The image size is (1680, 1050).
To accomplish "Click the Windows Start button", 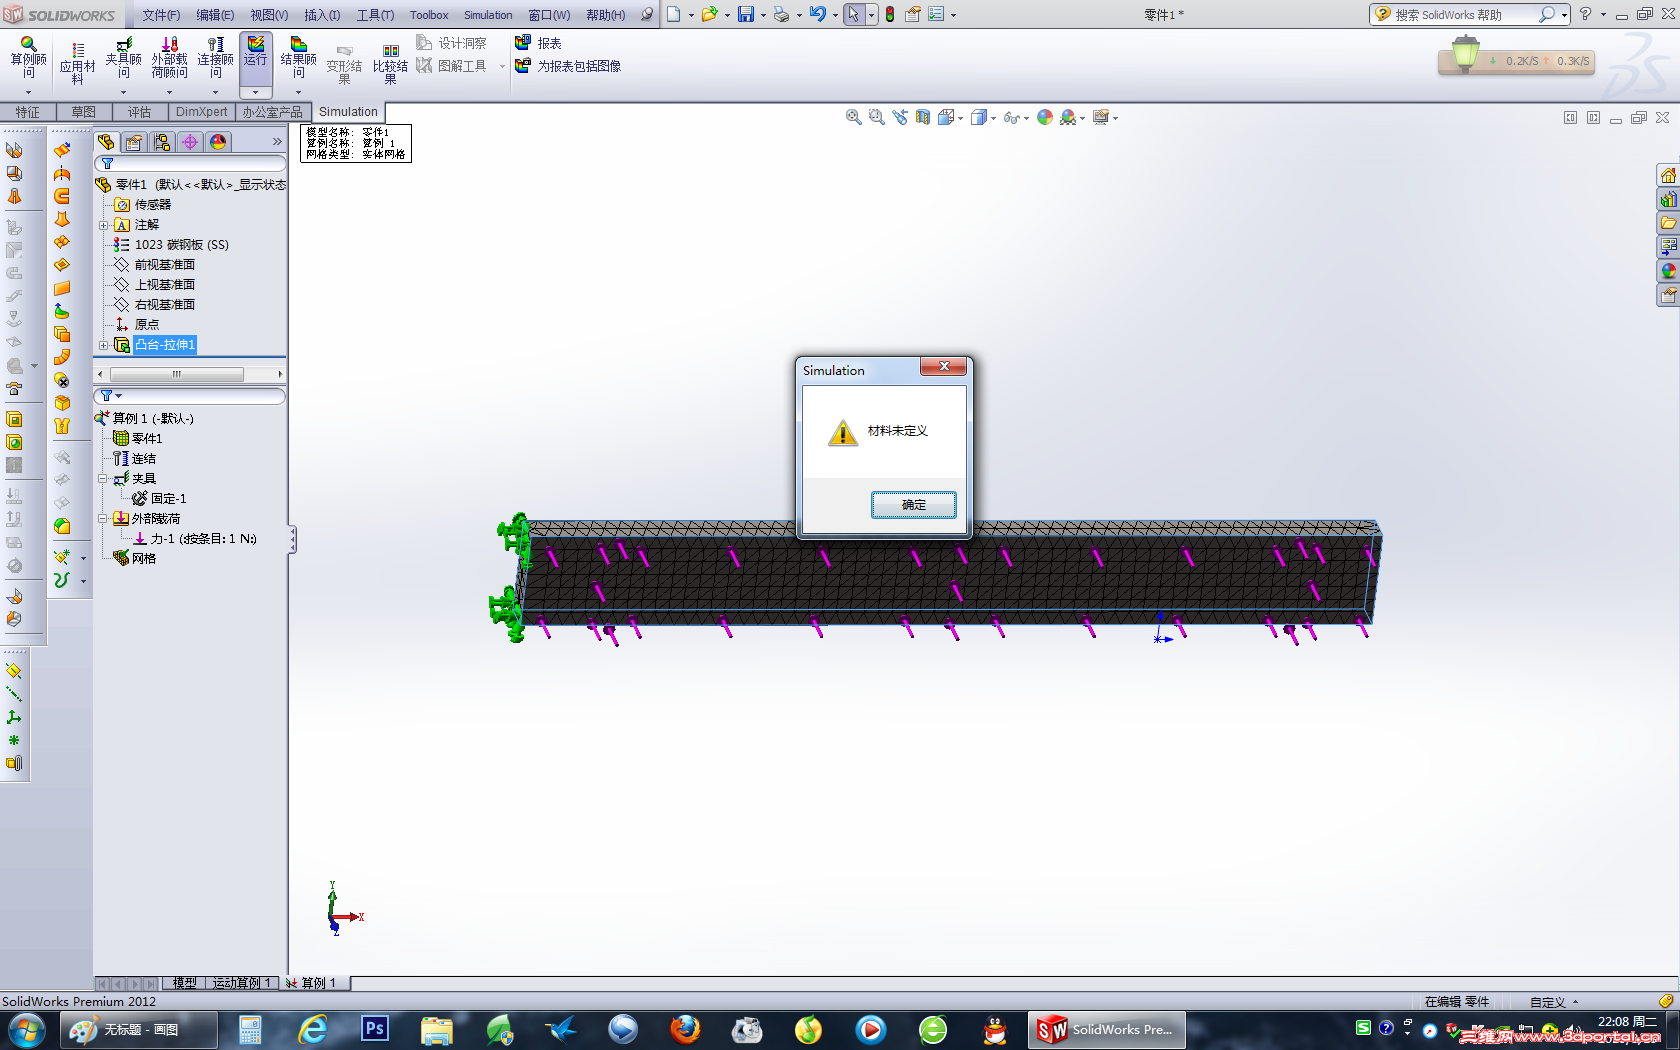I will 27,1029.
